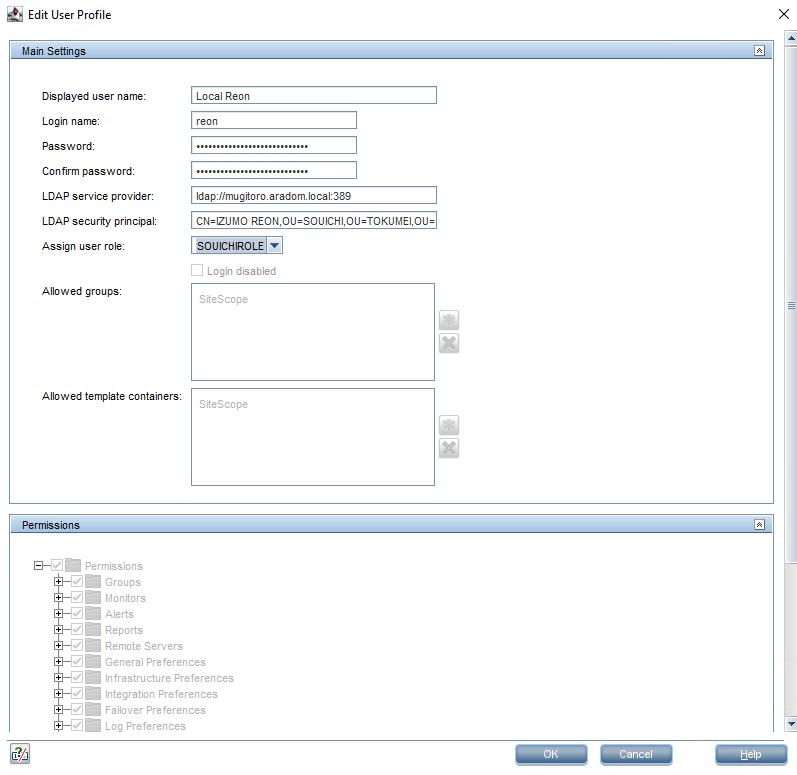
Task: Toggle the Infrastructure Preferences permission checkbox
Action: coord(77,677)
